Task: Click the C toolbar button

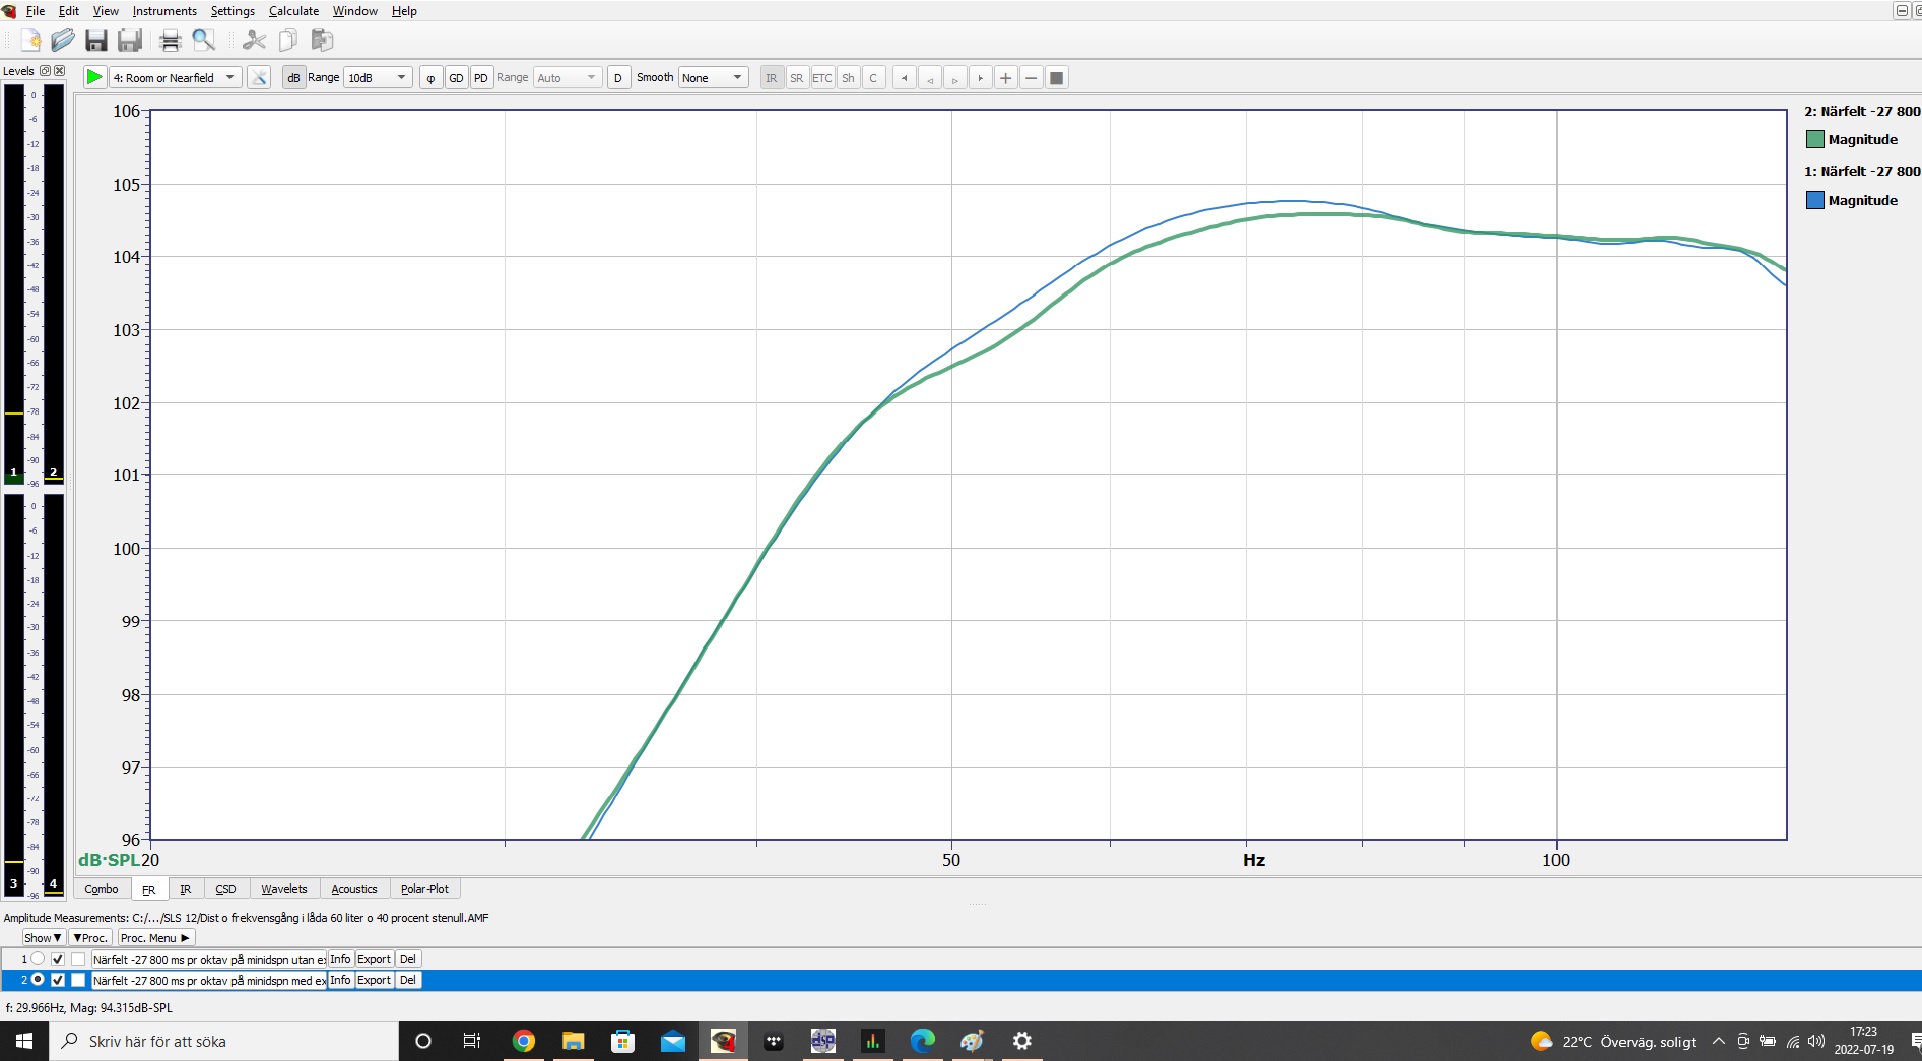Action: point(873,77)
